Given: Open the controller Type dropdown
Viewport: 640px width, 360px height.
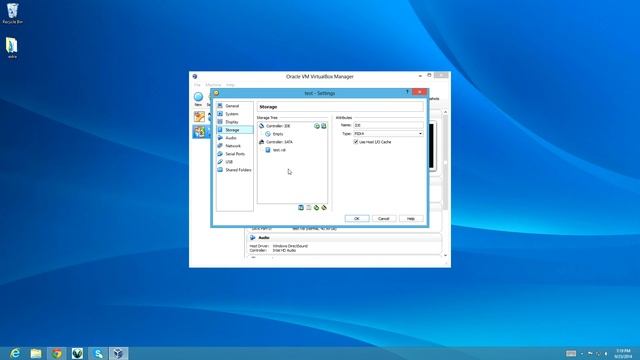Looking at the screenshot, I should coord(388,133).
